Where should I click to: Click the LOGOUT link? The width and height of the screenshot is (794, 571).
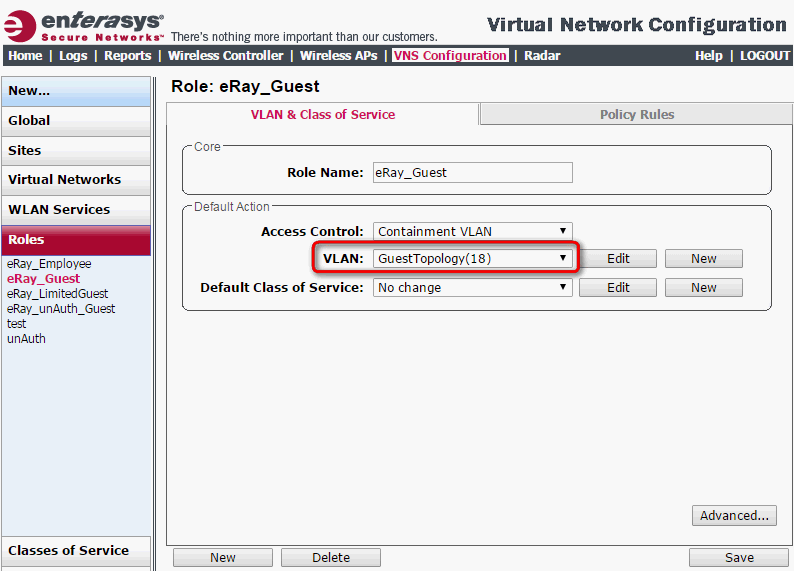coord(765,56)
